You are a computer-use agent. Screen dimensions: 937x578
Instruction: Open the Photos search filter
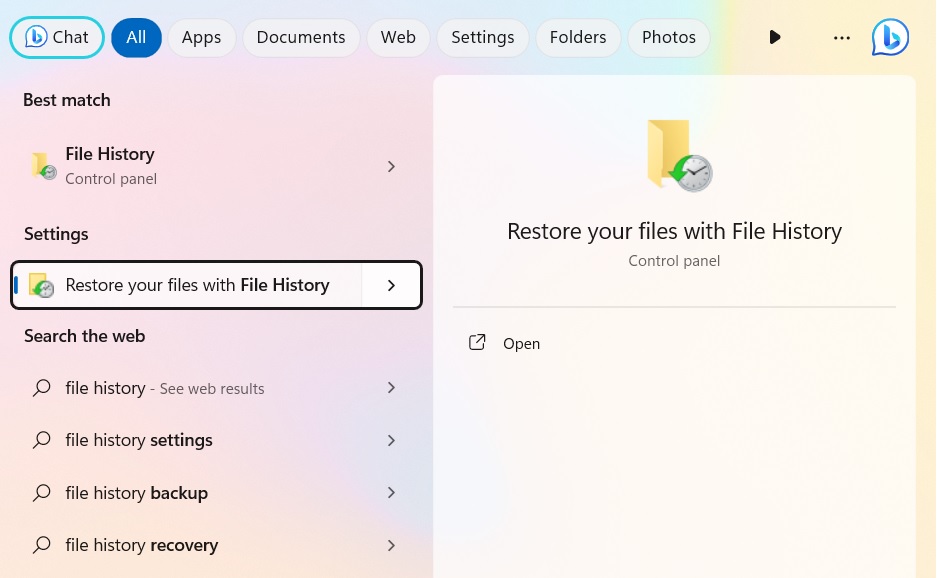pos(668,37)
